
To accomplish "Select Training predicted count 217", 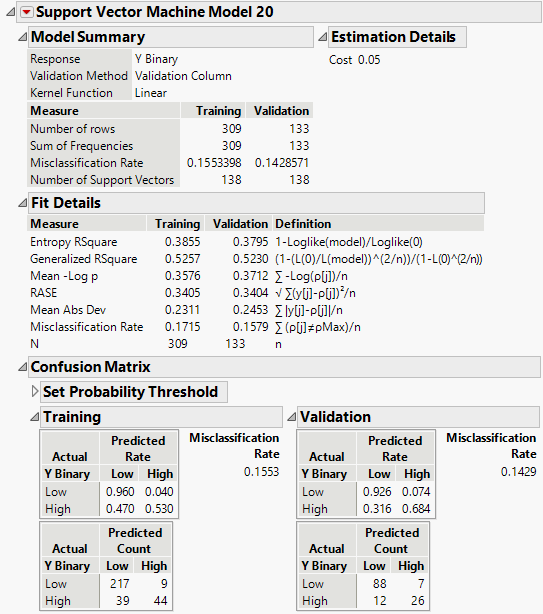I will tap(119, 584).
